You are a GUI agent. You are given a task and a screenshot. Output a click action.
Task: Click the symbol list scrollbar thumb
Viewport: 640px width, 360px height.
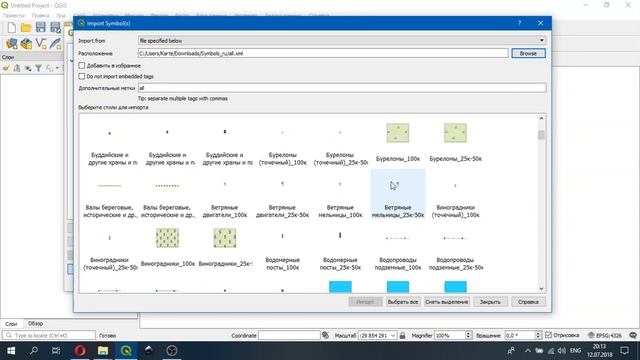click(541, 135)
